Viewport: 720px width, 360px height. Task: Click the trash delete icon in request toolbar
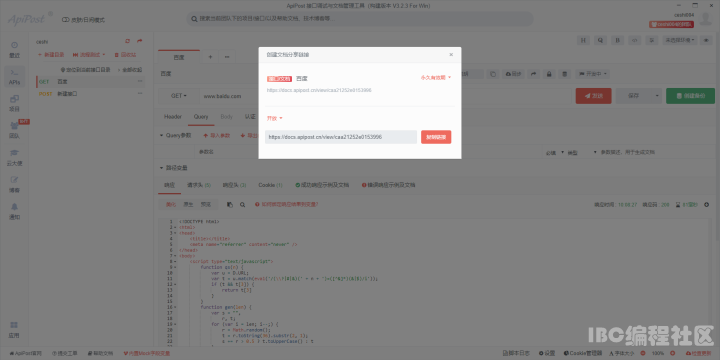(x=565, y=74)
